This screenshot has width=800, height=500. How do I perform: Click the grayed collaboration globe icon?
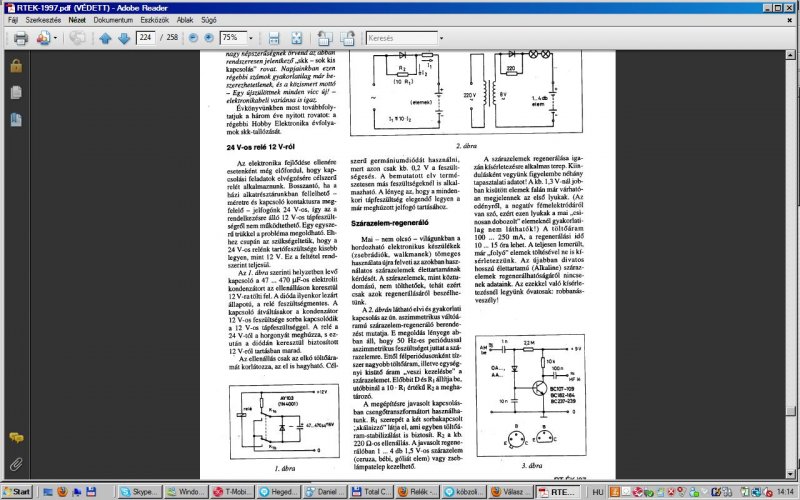tap(77, 38)
